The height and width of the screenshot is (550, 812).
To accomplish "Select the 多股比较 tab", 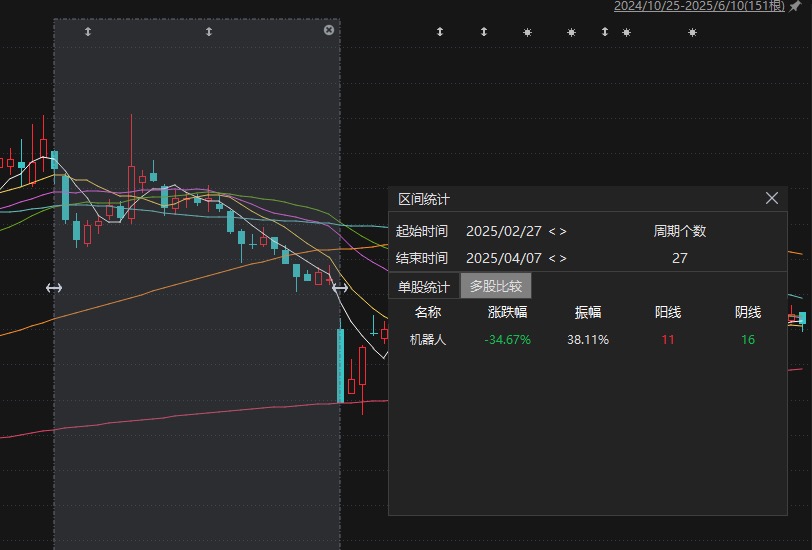I will (496, 286).
